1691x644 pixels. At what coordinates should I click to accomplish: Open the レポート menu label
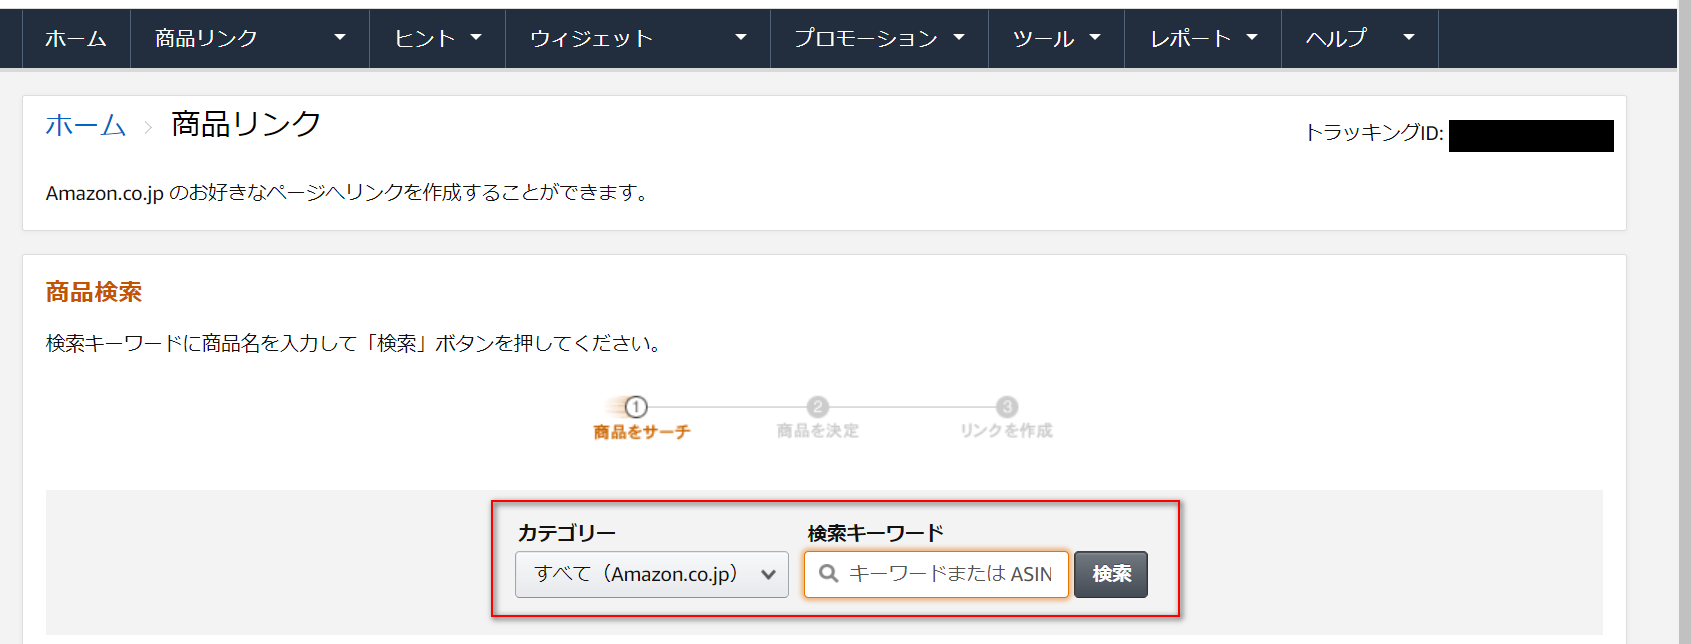pyautogui.click(x=1190, y=38)
